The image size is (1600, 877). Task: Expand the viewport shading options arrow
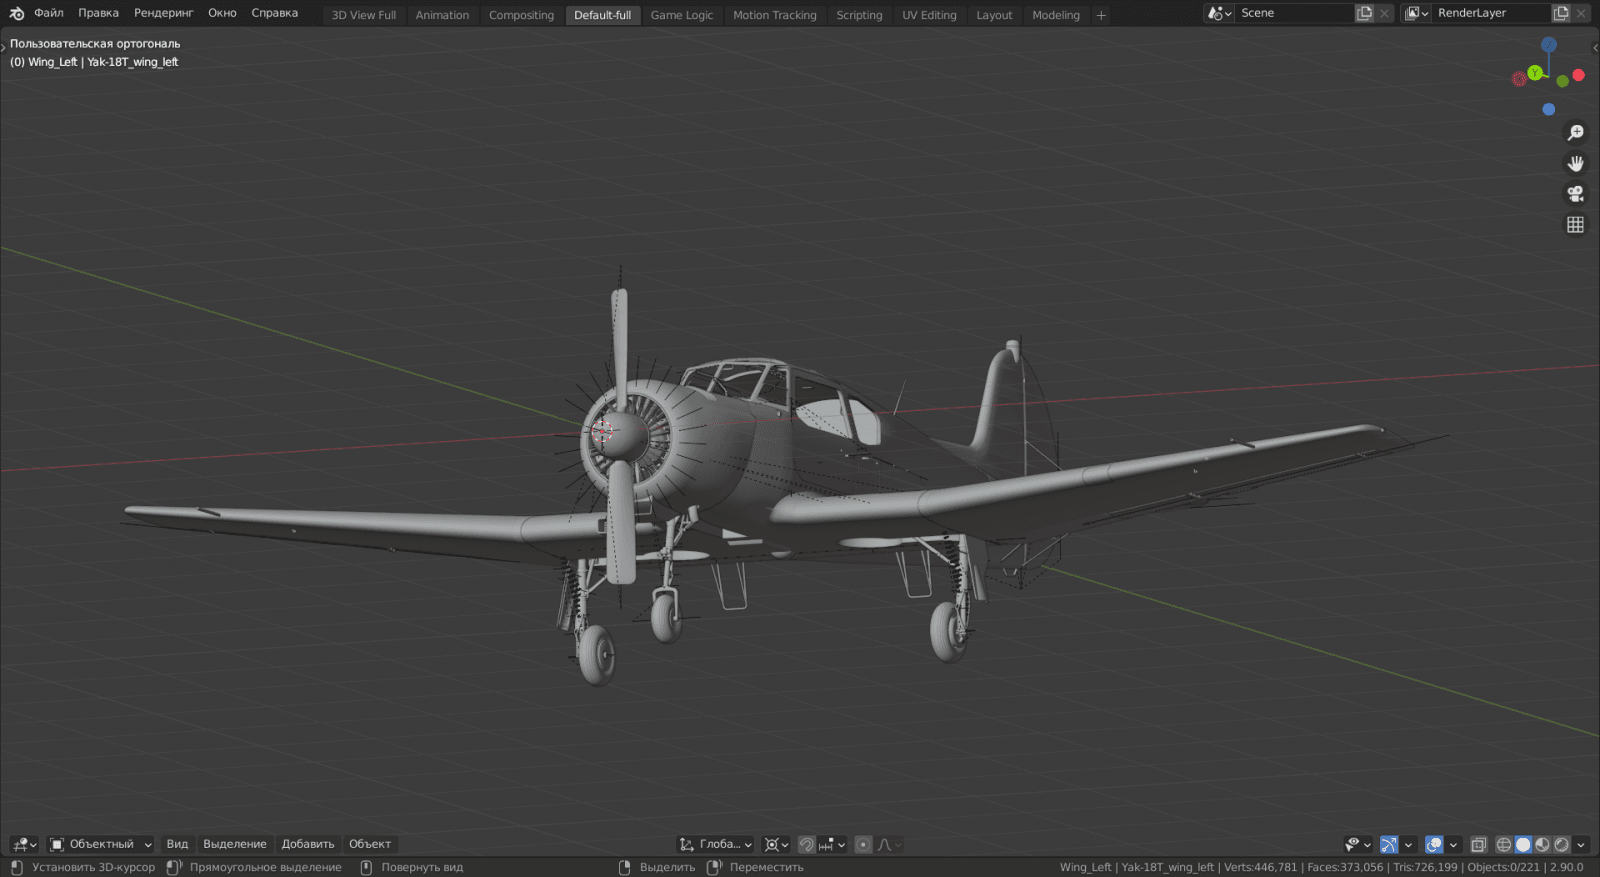[x=1581, y=845]
